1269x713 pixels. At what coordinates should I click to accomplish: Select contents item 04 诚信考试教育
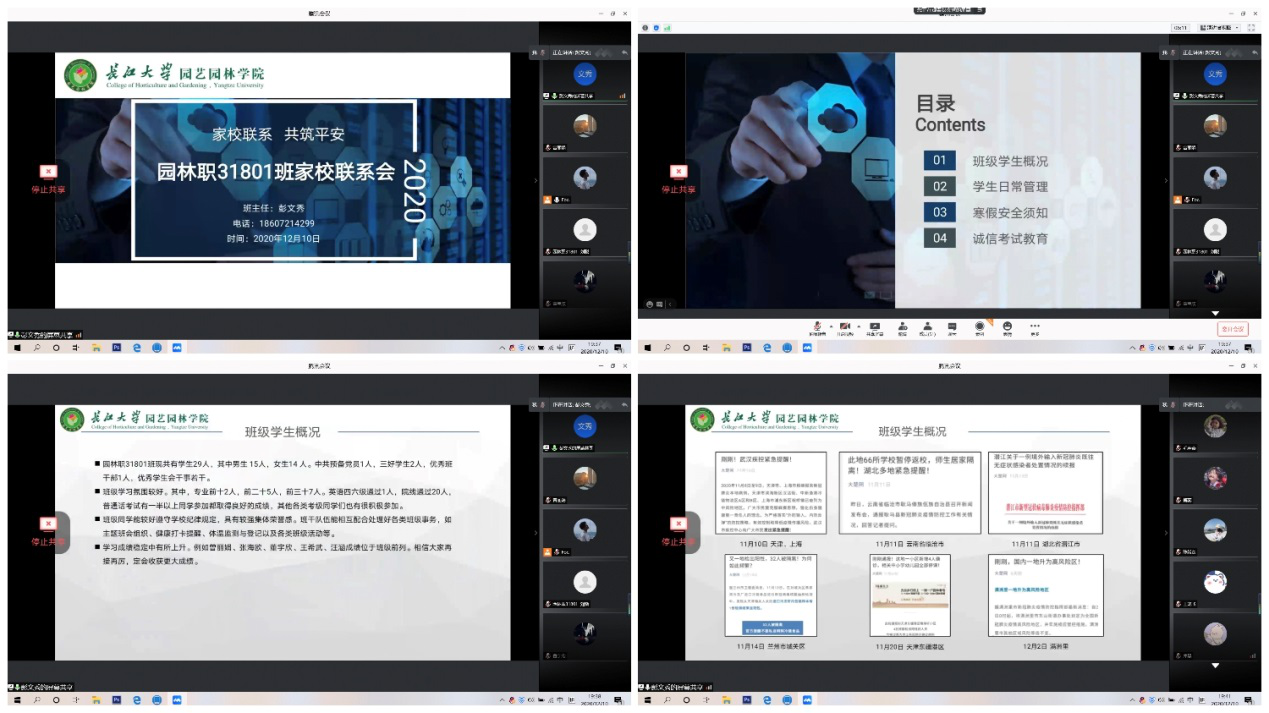(1010, 238)
